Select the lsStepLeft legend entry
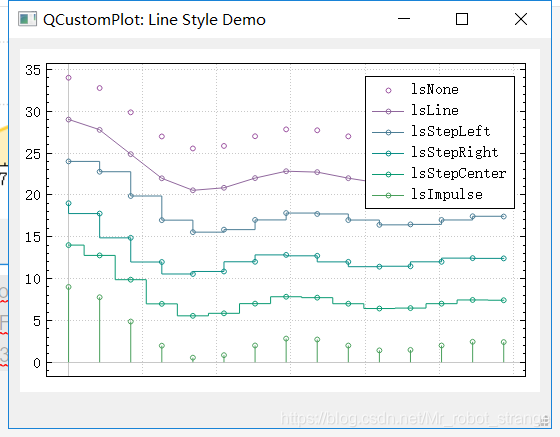The image size is (560, 437). [x=431, y=132]
